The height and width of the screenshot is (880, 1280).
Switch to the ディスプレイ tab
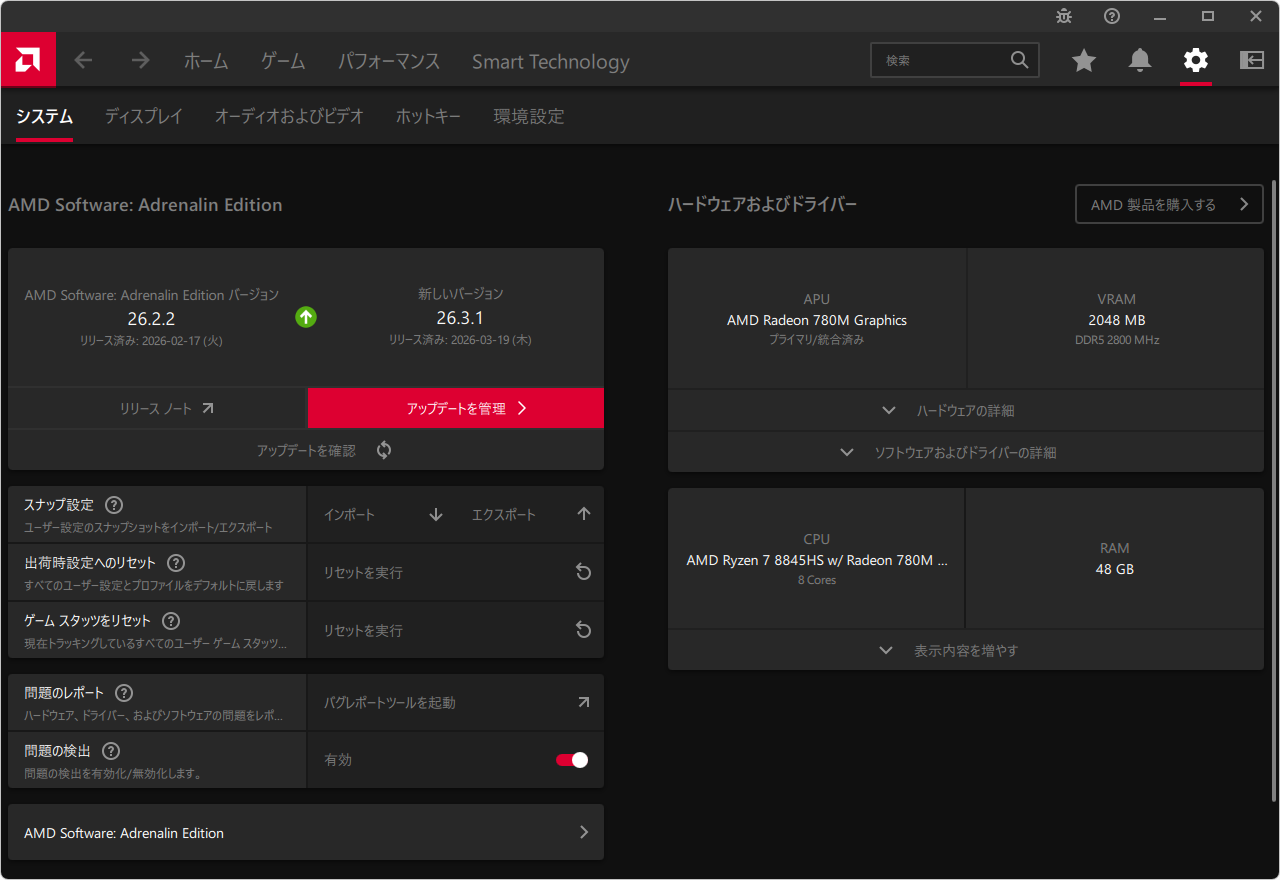tap(144, 117)
